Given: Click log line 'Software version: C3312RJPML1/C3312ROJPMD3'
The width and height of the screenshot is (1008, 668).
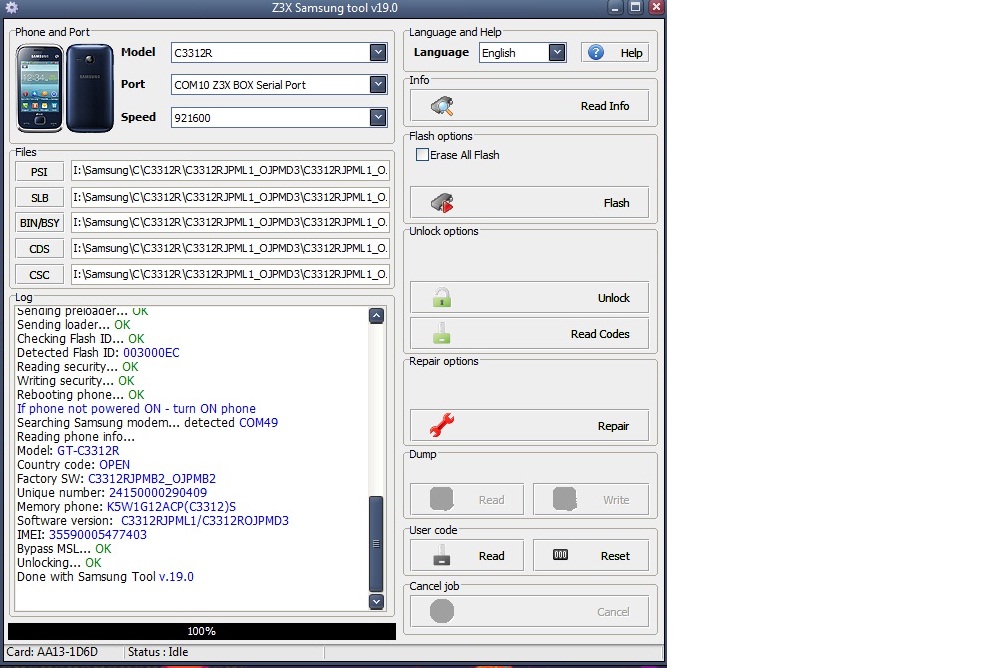Looking at the screenshot, I should click(153, 521).
